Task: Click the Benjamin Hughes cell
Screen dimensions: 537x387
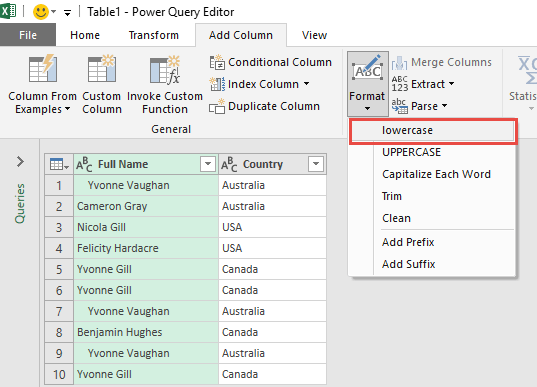Action: coord(146,332)
